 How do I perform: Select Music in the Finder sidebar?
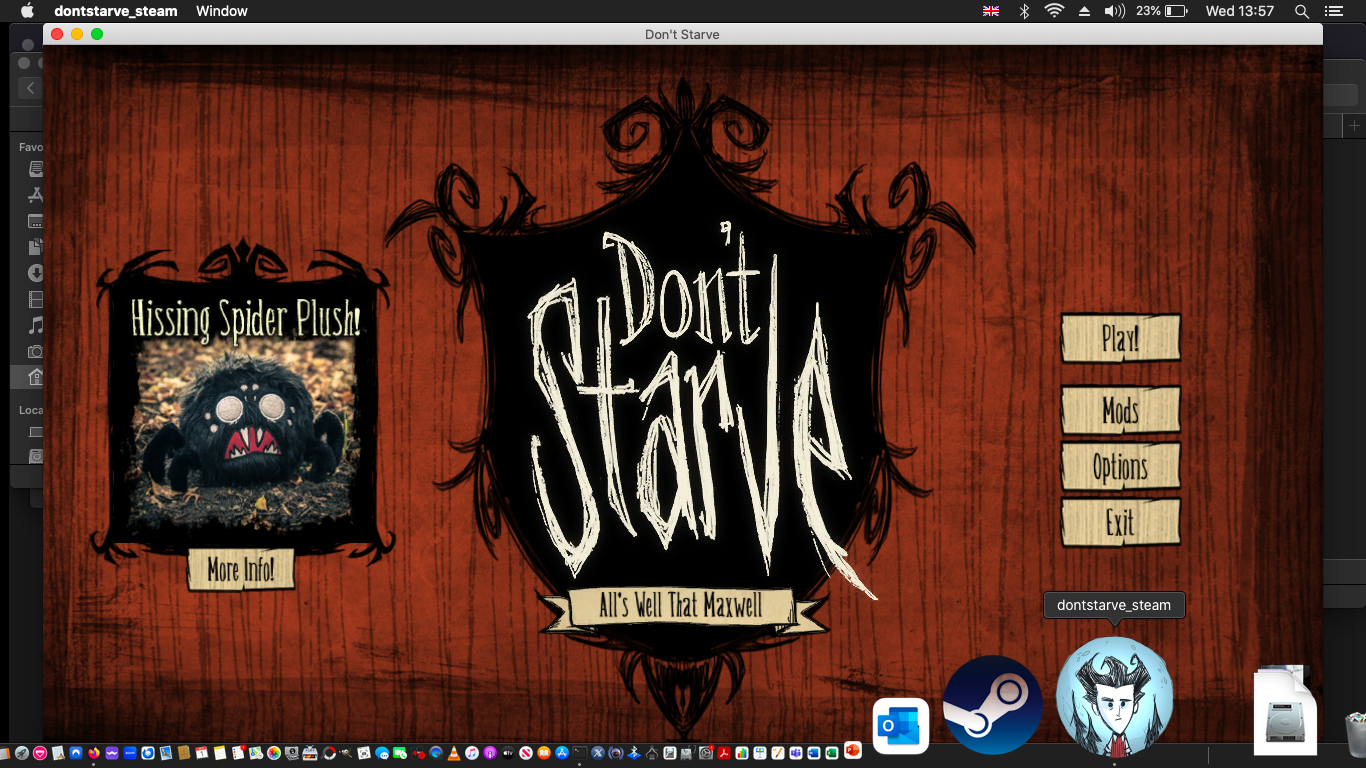[x=35, y=325]
